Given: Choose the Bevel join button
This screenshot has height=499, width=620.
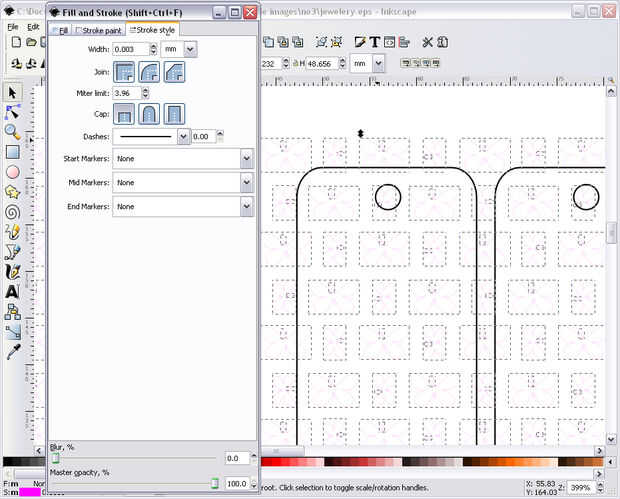Looking at the screenshot, I should (x=174, y=72).
